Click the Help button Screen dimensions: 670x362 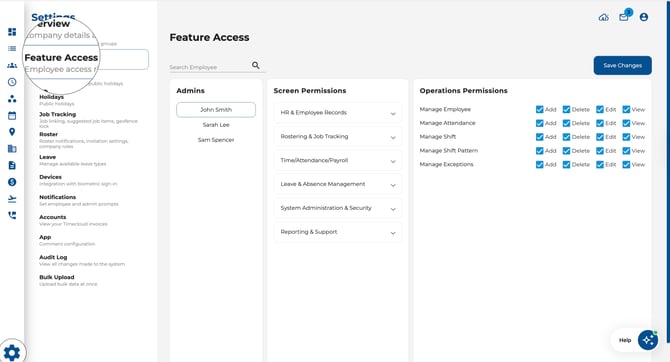625,340
